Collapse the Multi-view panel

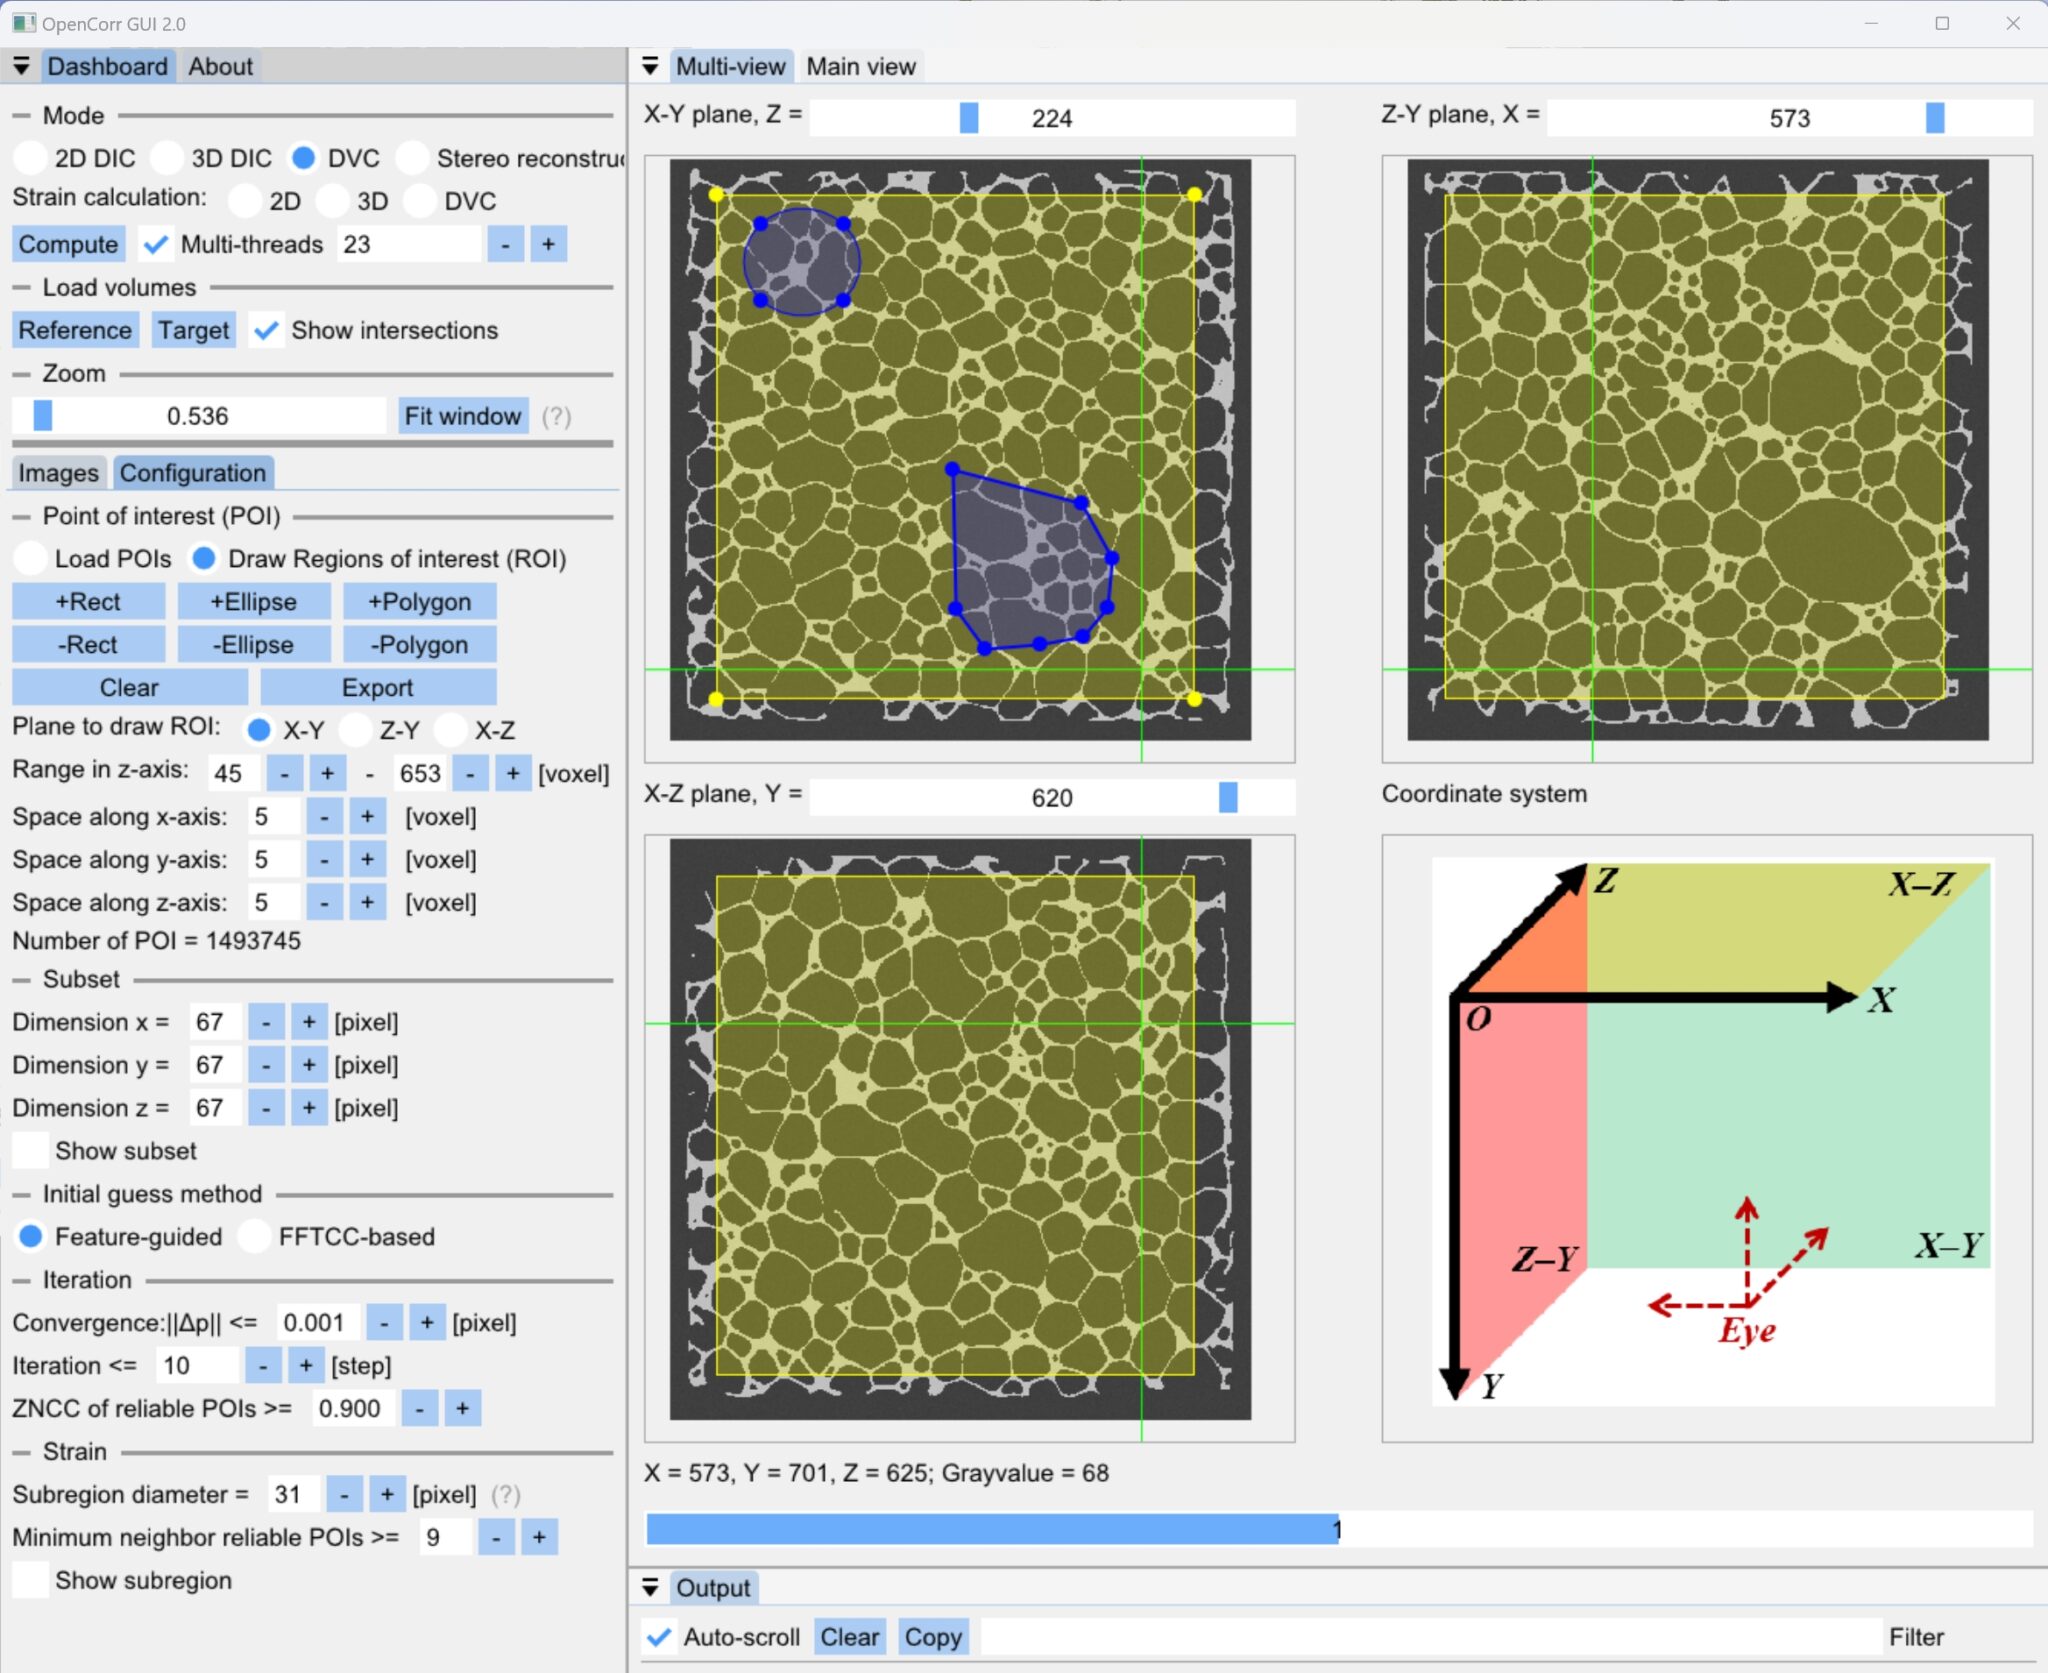[x=651, y=65]
